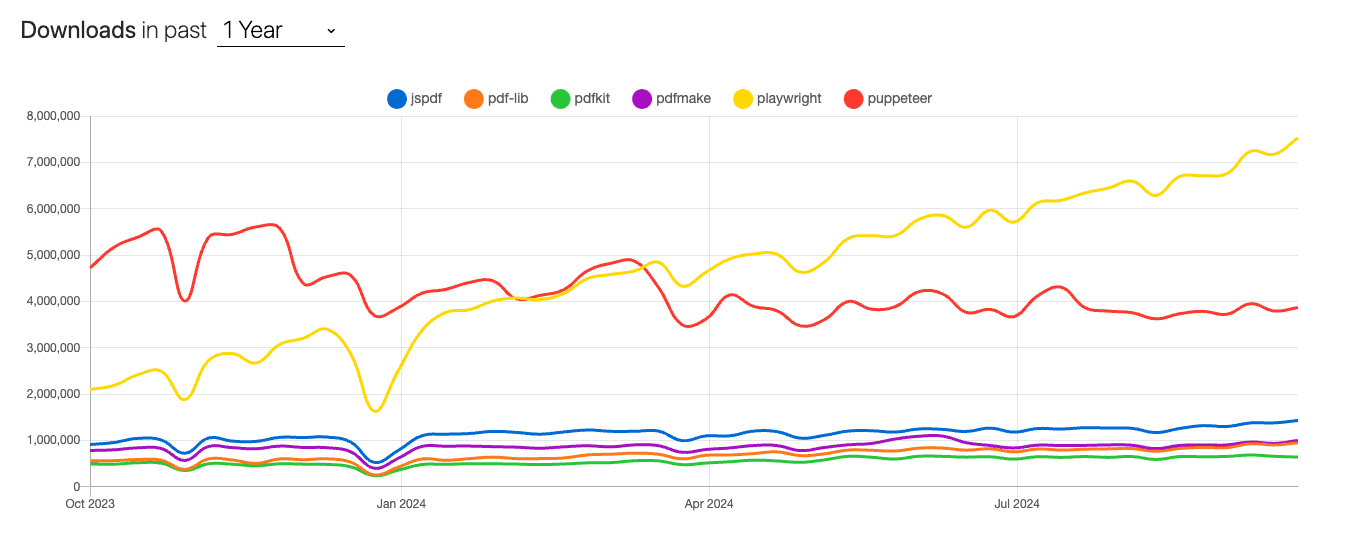Toggle the jspdf series label text
This screenshot has height=533, width=1361.
(x=427, y=98)
